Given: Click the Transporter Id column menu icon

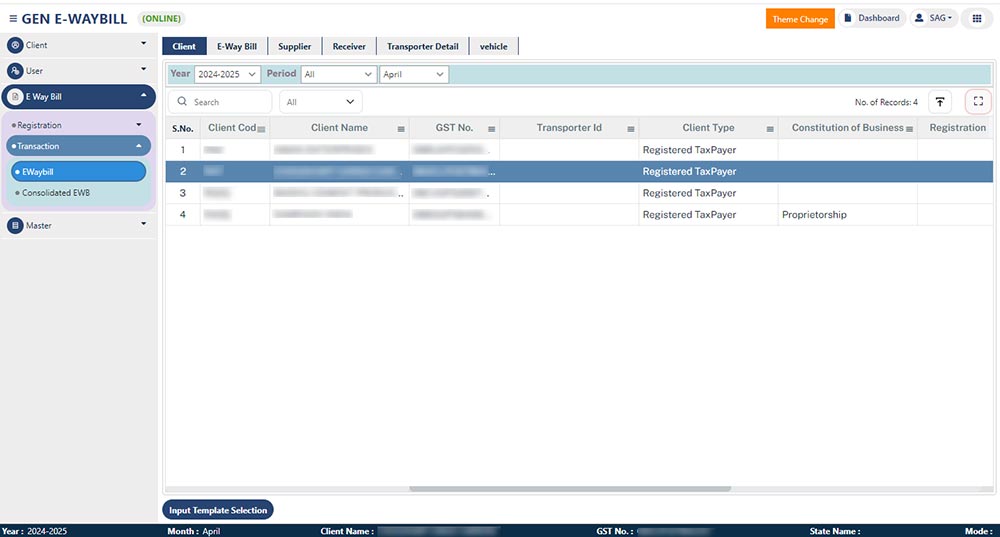Looking at the screenshot, I should 631,129.
